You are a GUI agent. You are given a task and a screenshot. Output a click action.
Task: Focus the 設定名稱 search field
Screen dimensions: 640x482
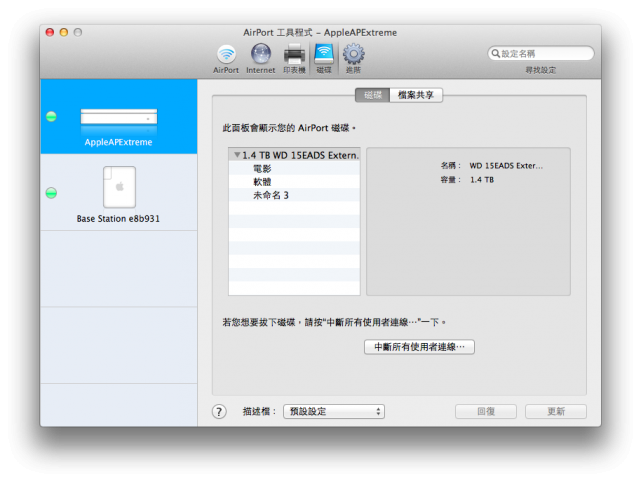[541, 53]
